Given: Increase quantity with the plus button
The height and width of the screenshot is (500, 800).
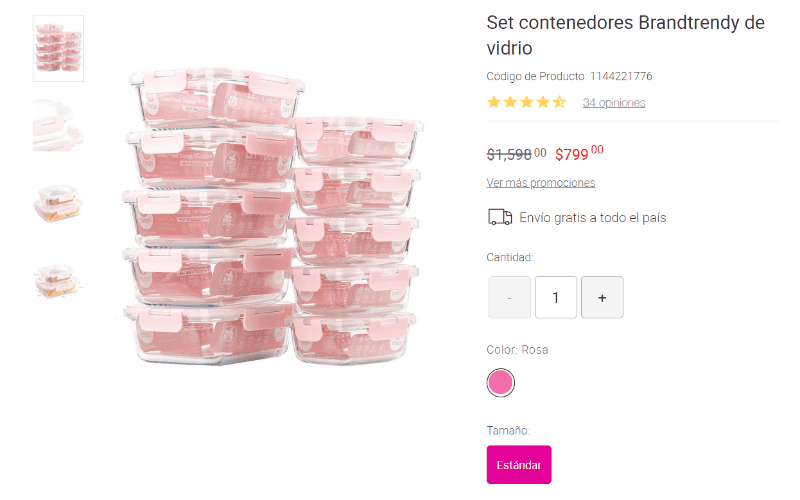Looking at the screenshot, I should [x=602, y=297].
